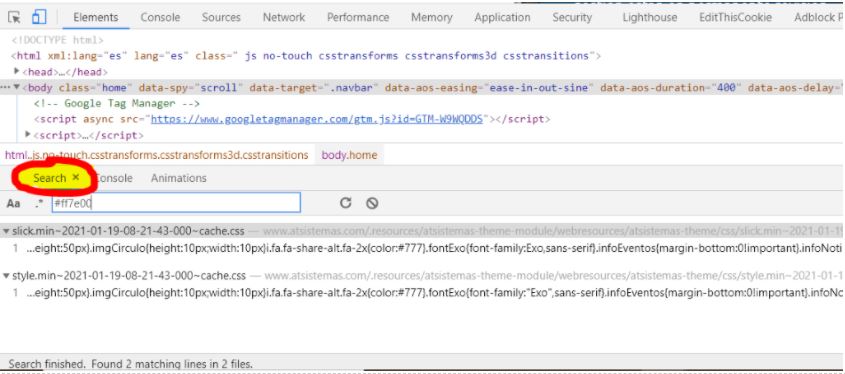The height and width of the screenshot is (374, 845).
Task: Collapse the body element node
Action: click(x=17, y=87)
